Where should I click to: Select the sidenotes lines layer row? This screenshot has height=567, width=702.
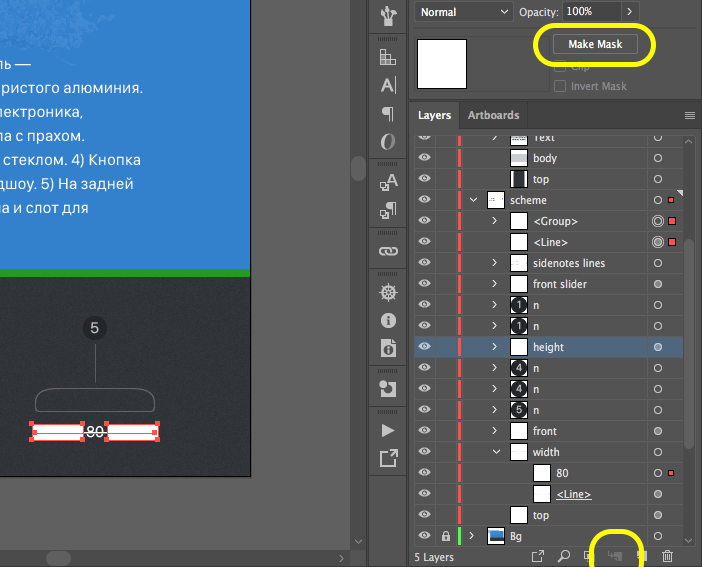point(548,263)
